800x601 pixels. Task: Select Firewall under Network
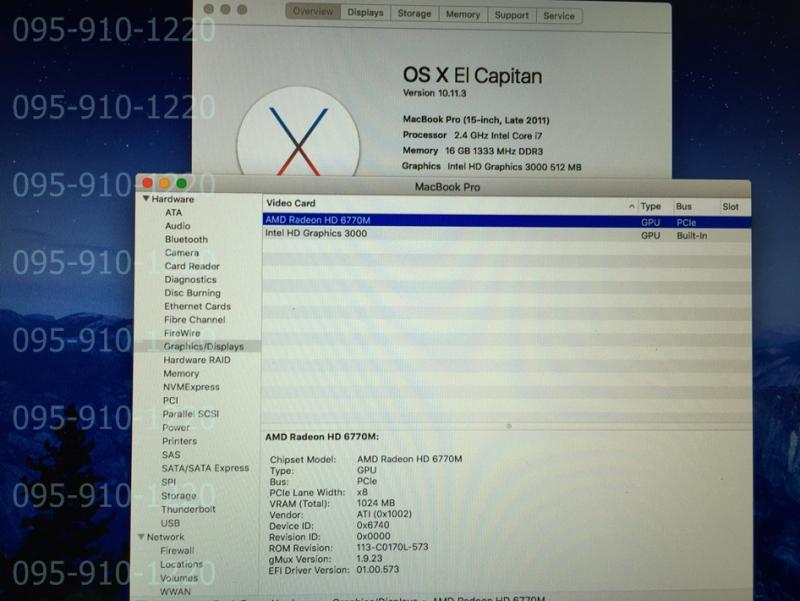pyautogui.click(x=177, y=550)
